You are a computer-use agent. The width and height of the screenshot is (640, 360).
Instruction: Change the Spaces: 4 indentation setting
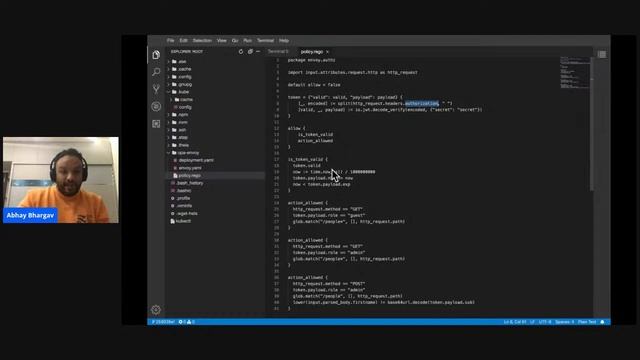(x=564, y=322)
